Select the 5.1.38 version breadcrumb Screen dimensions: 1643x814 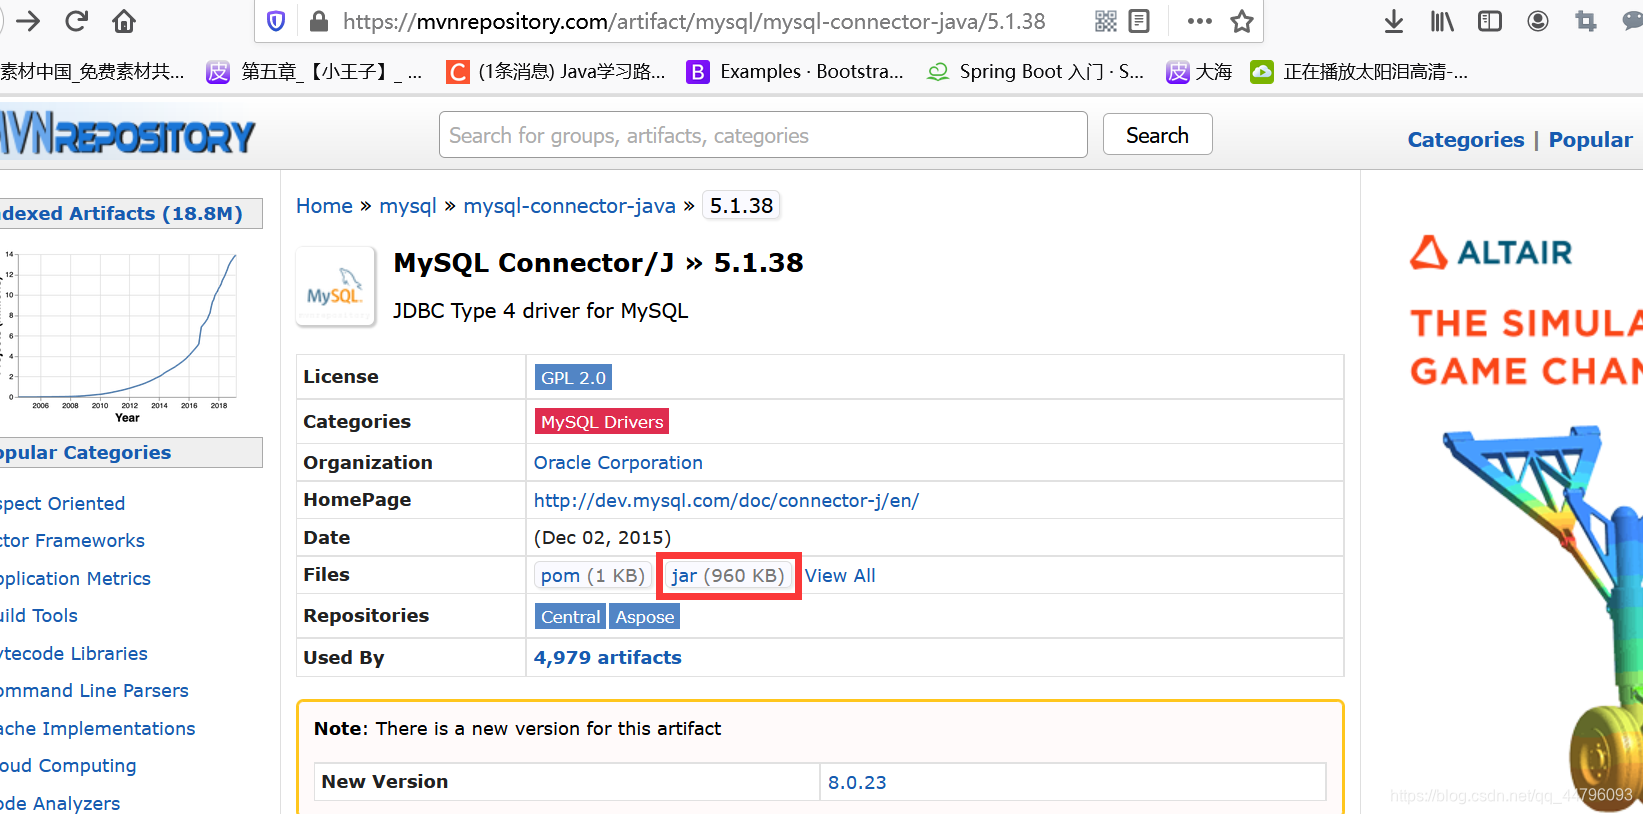pos(741,206)
